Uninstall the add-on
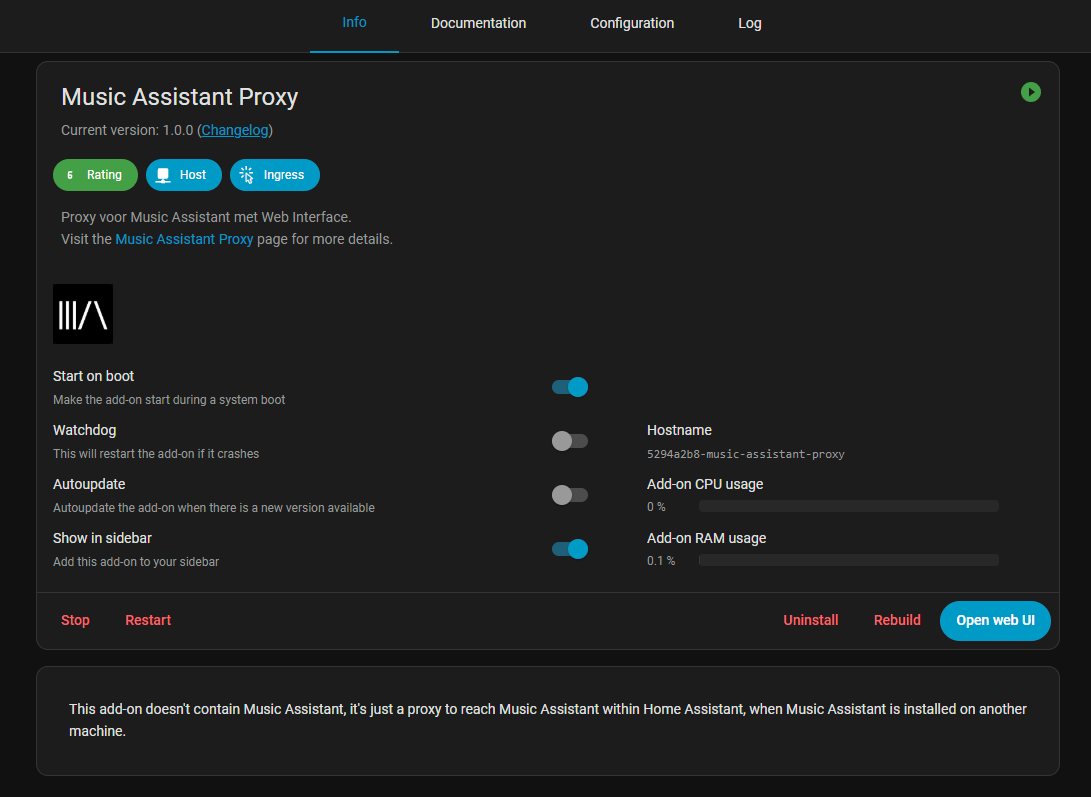 pyautogui.click(x=811, y=620)
